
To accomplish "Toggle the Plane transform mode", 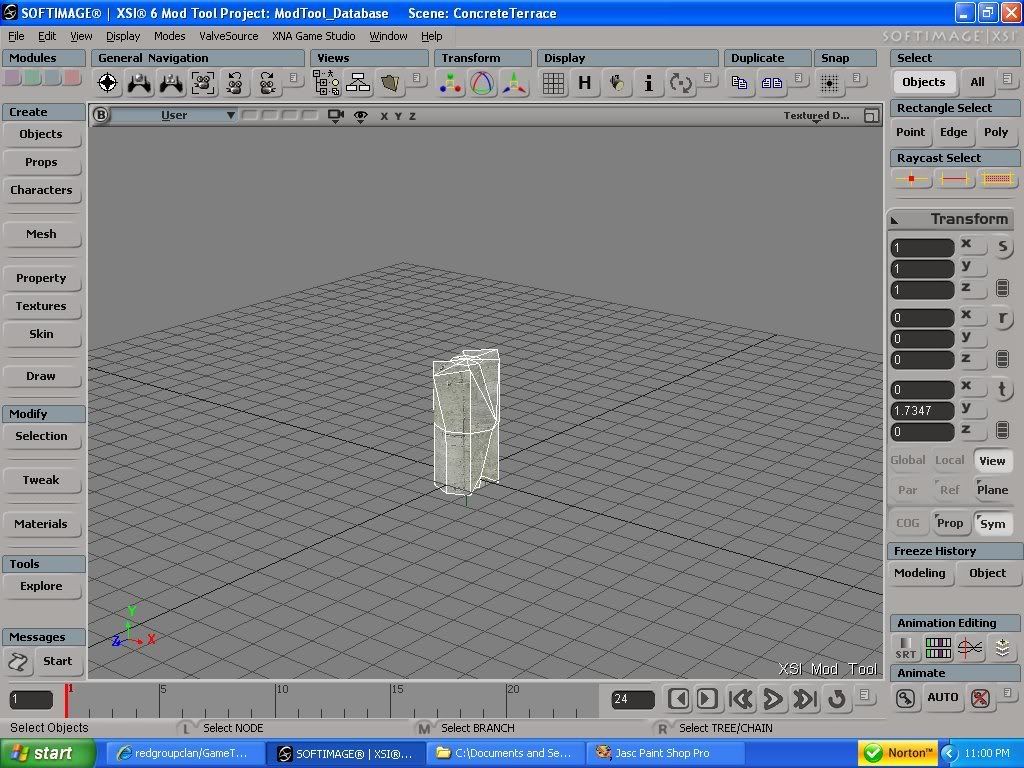I will (x=992, y=490).
